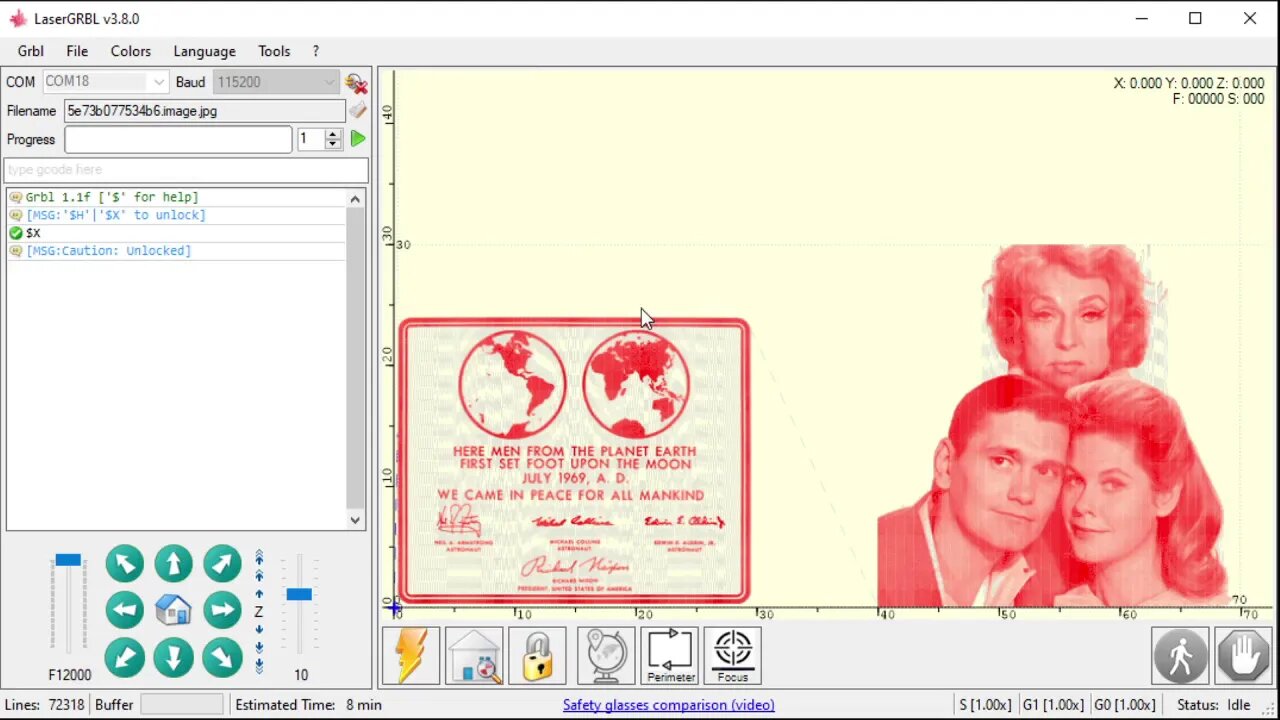This screenshot has height=720, width=1280.
Task: Click the S [1.00x] override indicator
Action: tap(985, 705)
